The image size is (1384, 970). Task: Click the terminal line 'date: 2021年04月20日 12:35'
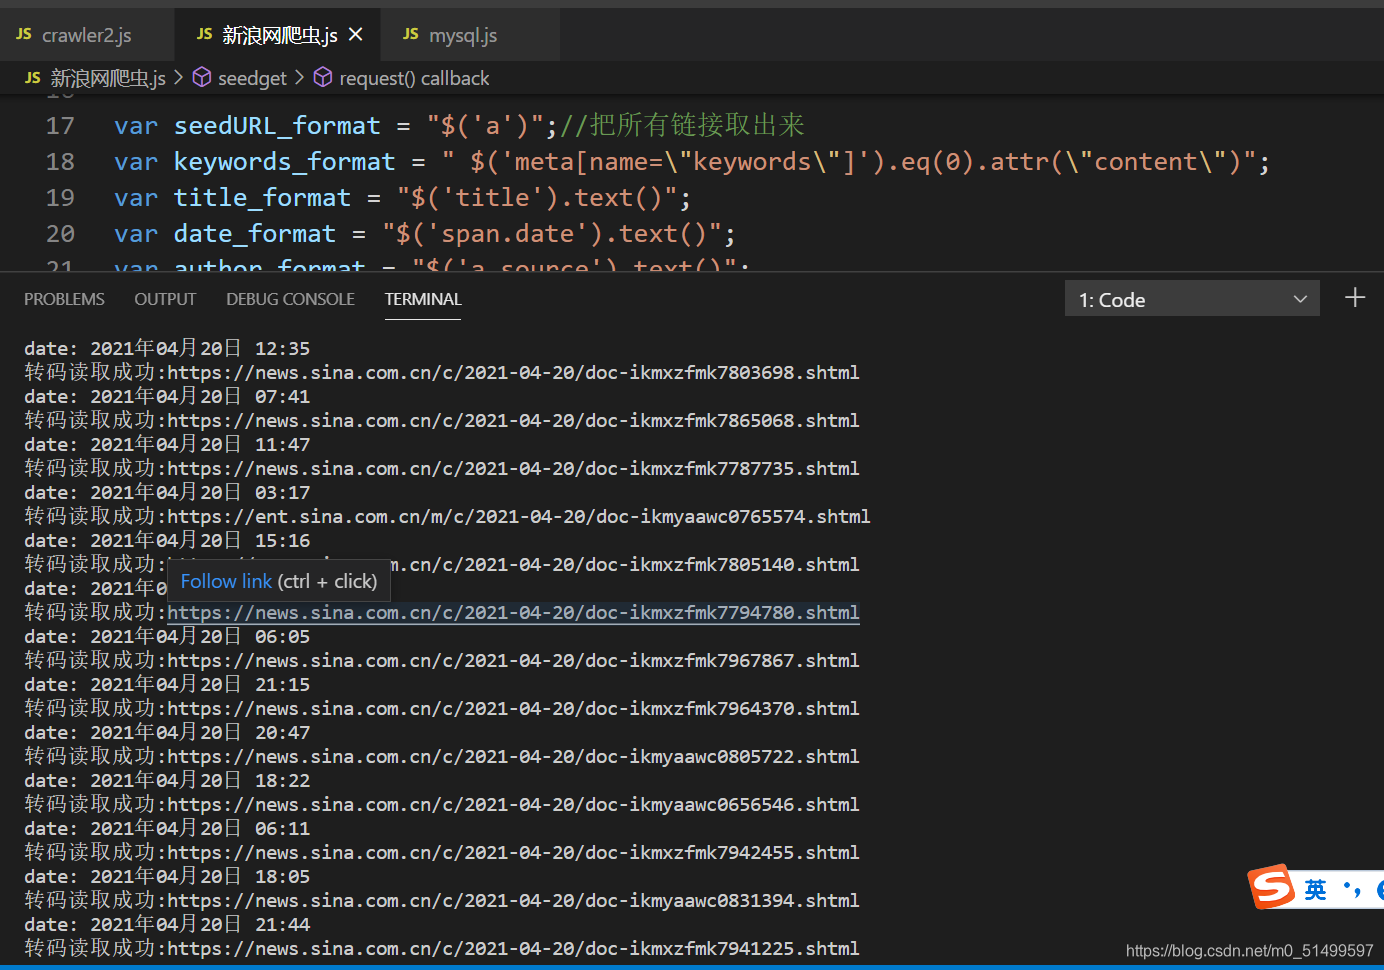point(167,348)
